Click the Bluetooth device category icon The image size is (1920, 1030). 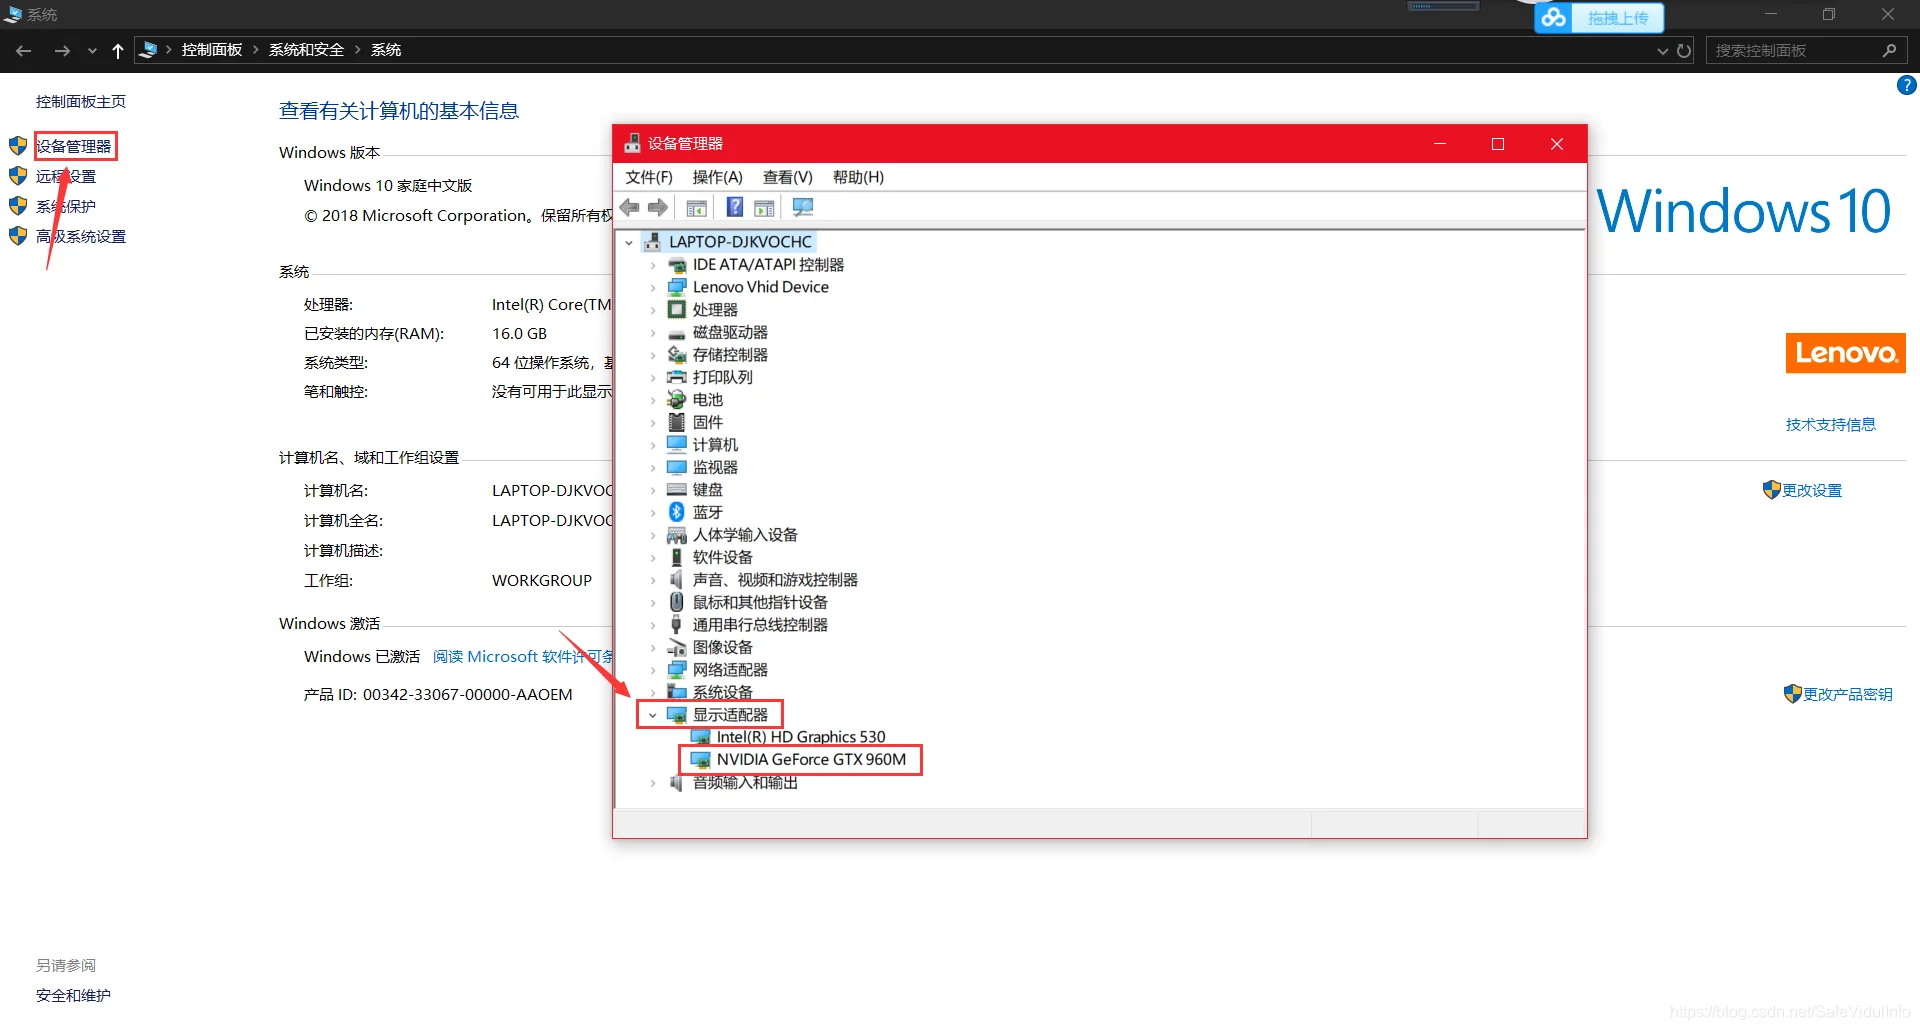(676, 512)
